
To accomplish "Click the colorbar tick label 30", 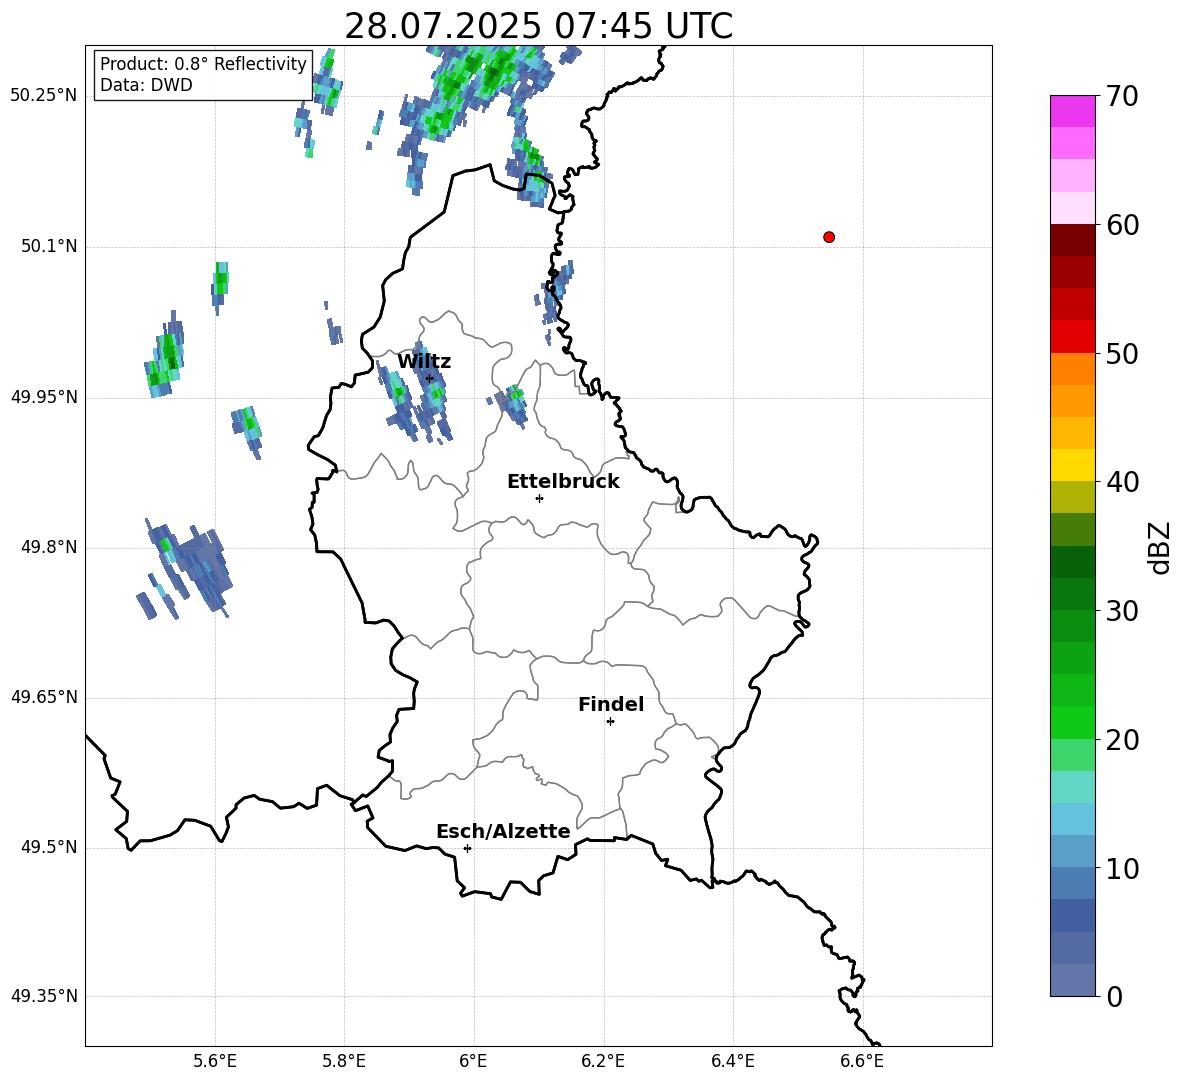I will click(x=1122, y=611).
